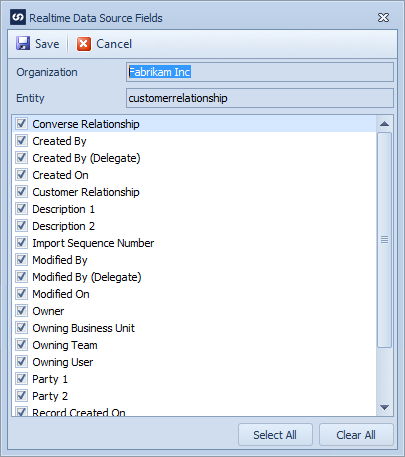Image resolution: width=405 pixels, height=457 pixels.
Task: Toggle the Created By (Delegate) checkbox
Action: pyautogui.click(x=21, y=158)
